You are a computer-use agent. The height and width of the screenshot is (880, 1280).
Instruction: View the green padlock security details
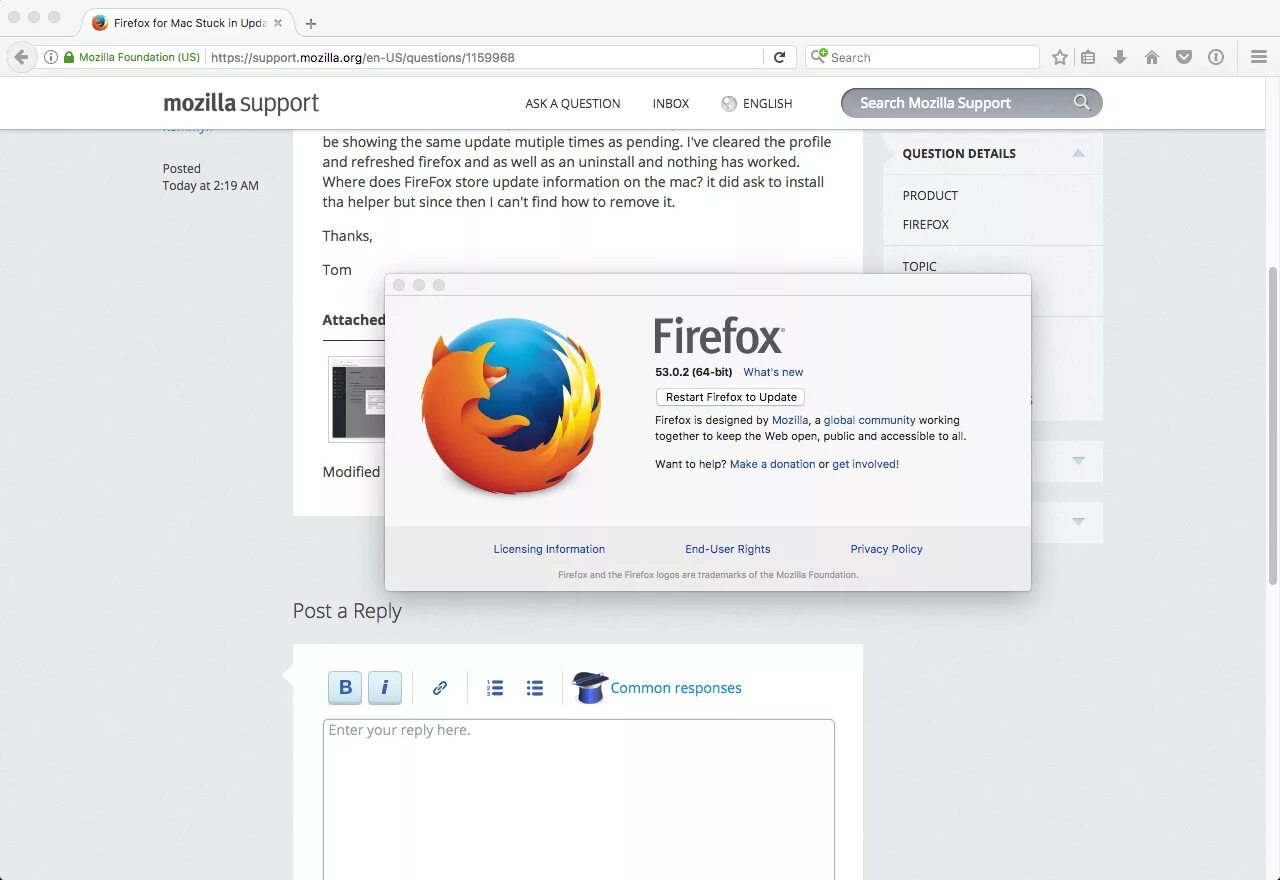pyautogui.click(x=69, y=57)
